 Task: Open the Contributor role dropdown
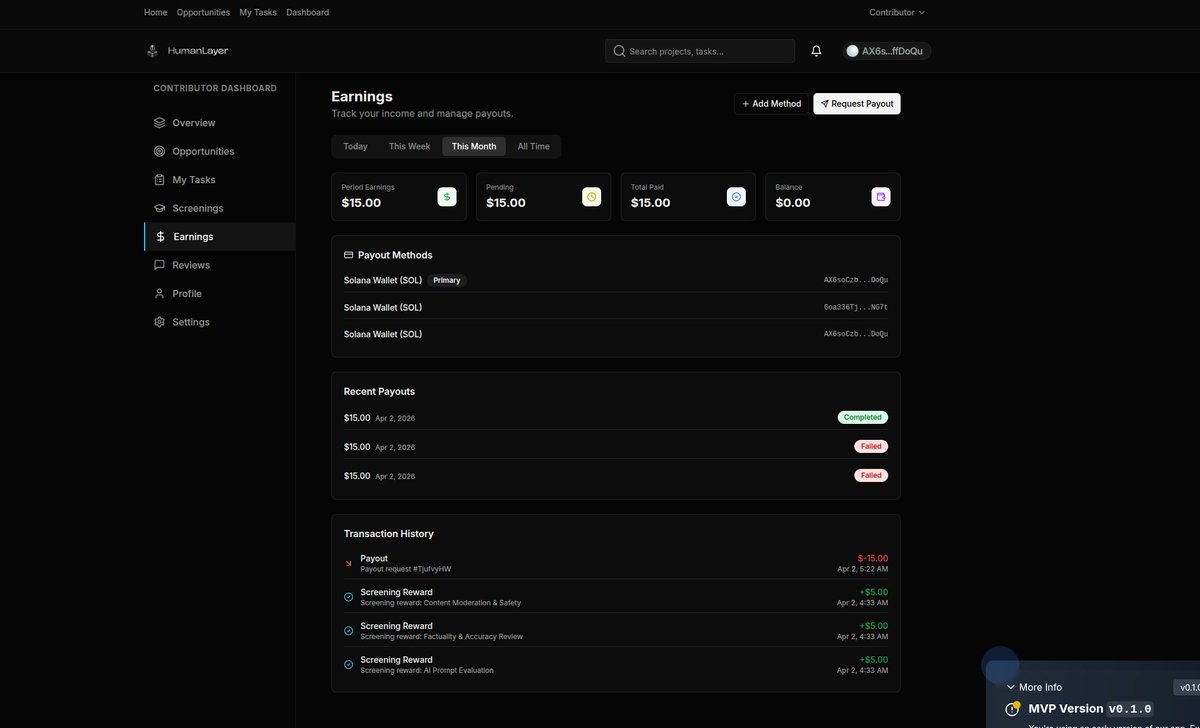tap(897, 12)
